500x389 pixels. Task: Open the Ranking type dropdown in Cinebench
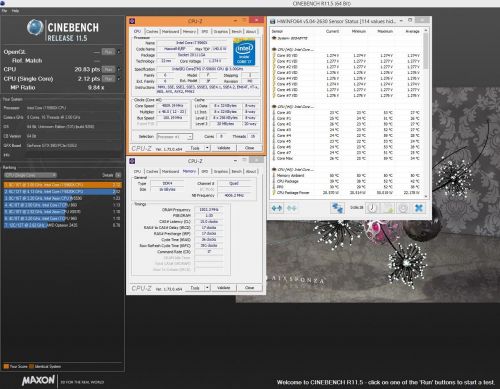click(30, 175)
